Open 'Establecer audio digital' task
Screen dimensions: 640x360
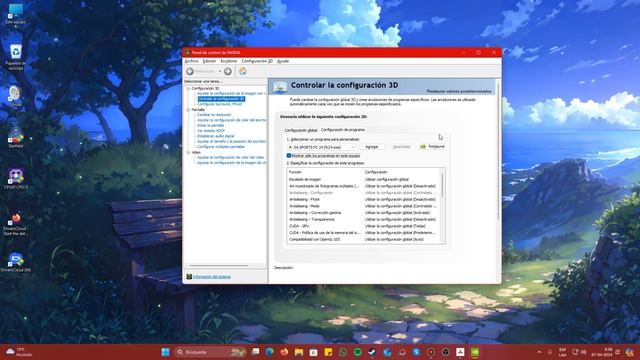point(216,136)
